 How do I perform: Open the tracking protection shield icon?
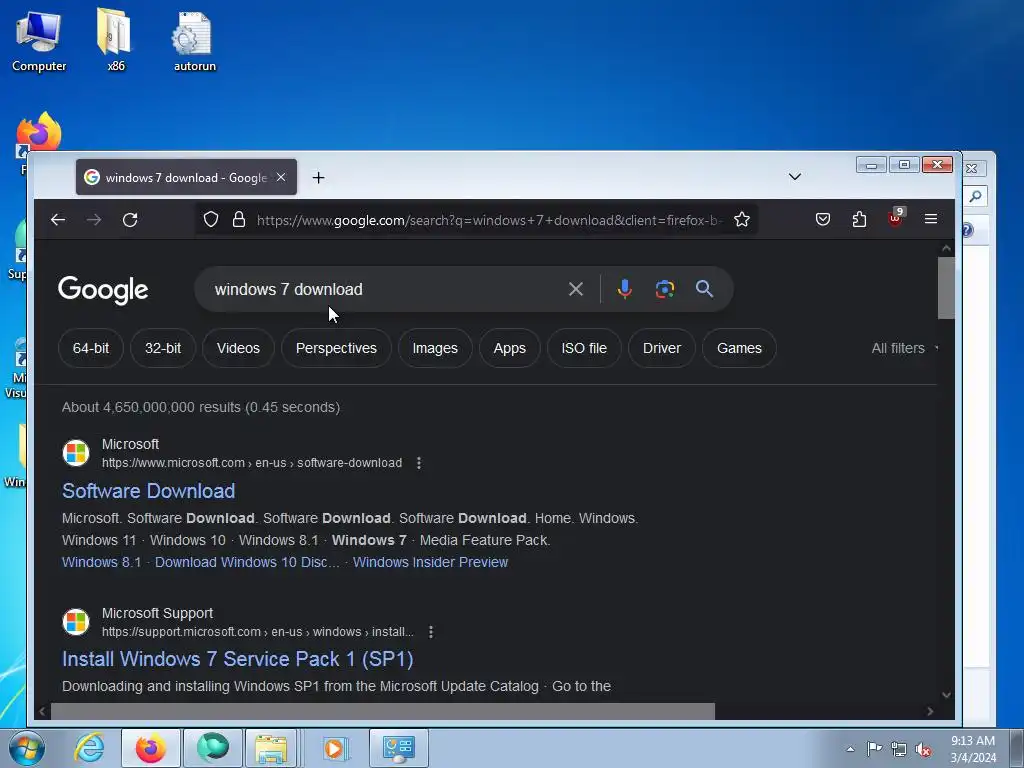211,219
